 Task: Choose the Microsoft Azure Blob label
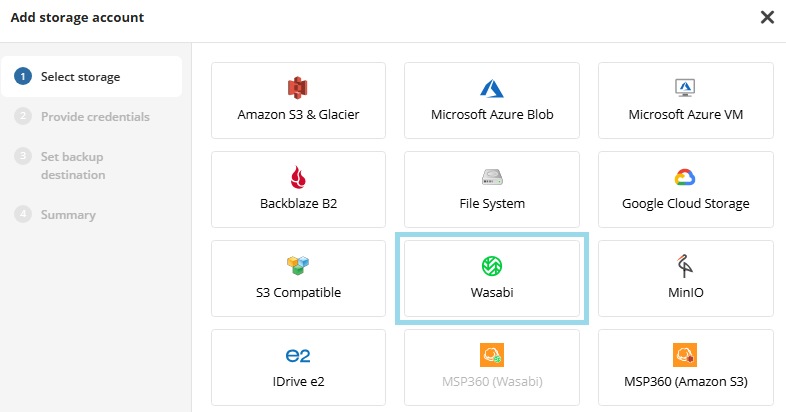[492, 115]
